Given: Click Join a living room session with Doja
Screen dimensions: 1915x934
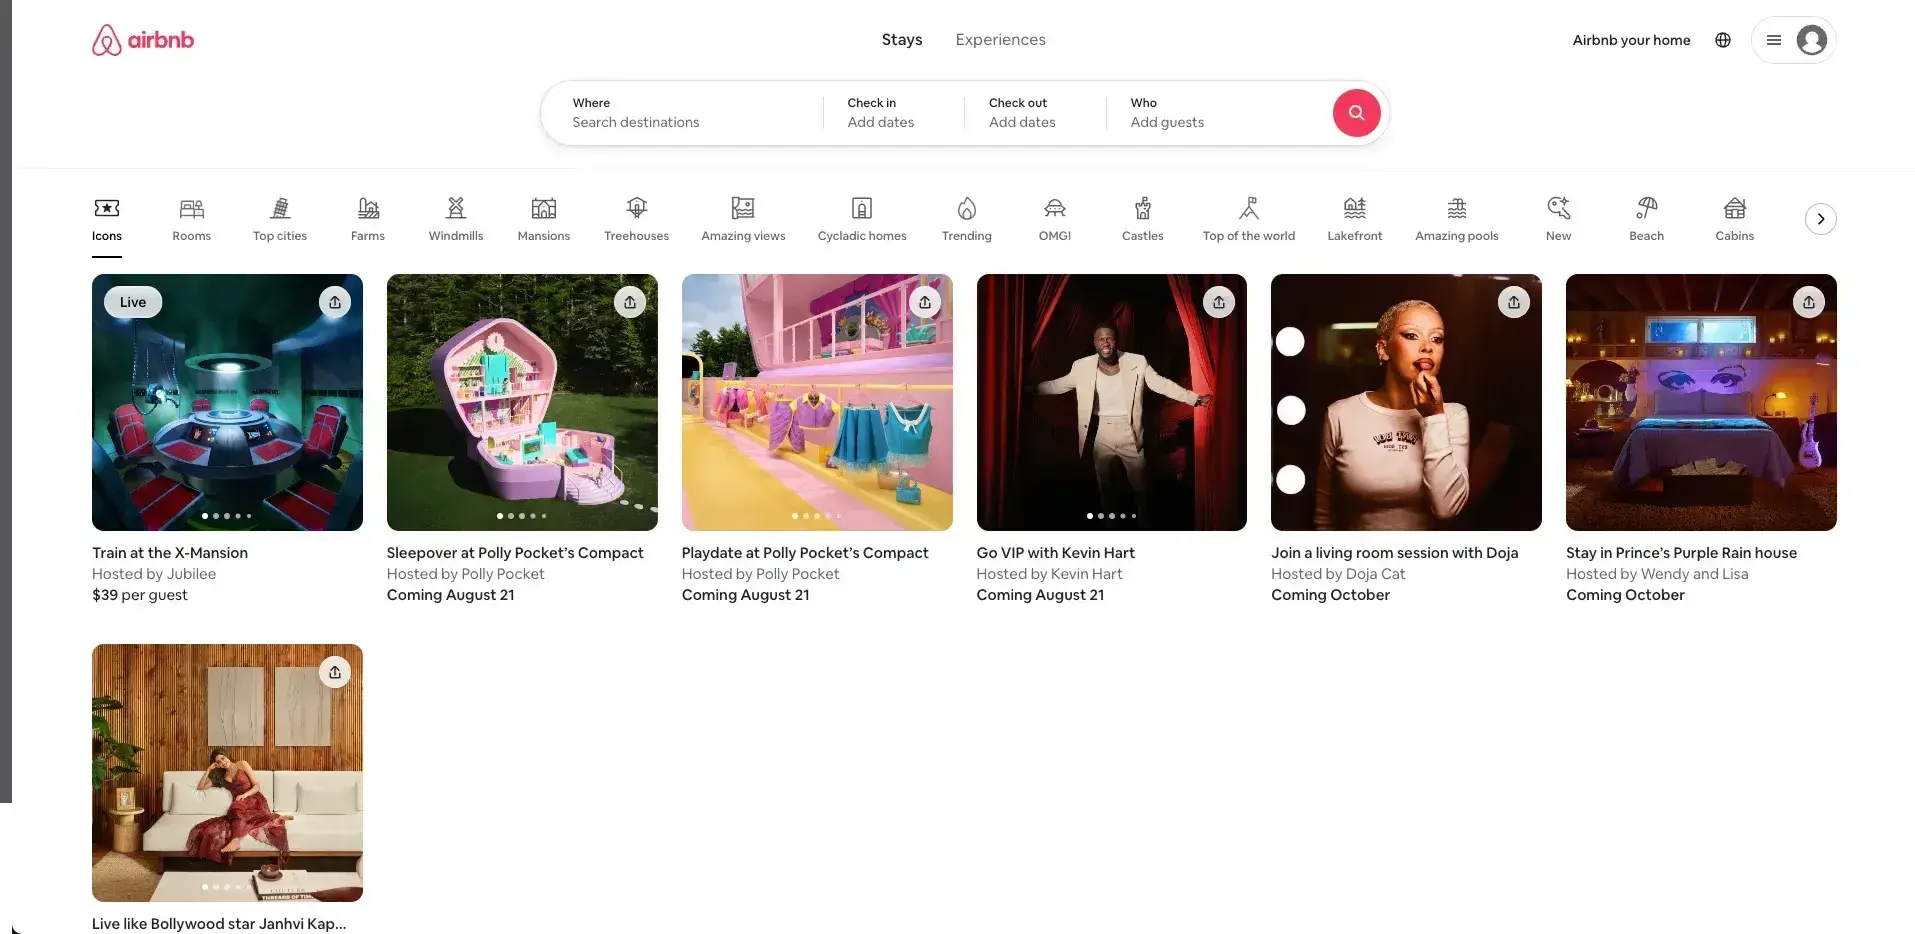Looking at the screenshot, I should (1395, 553).
